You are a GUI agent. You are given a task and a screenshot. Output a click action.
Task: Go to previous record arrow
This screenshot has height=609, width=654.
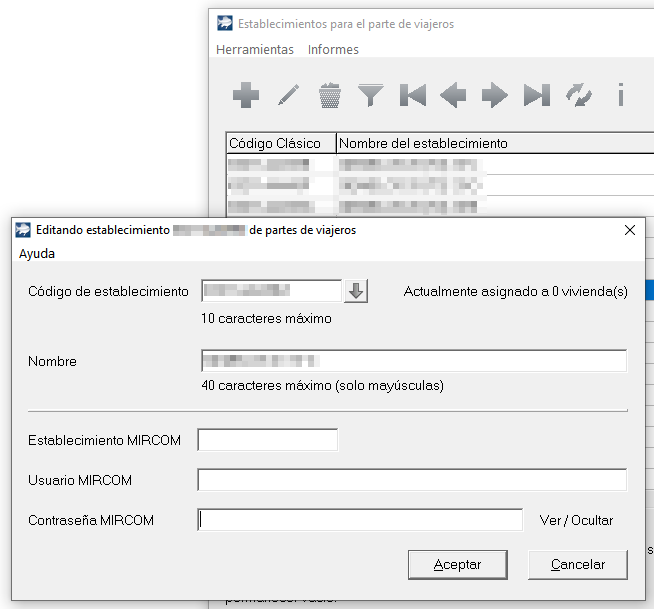(x=453, y=96)
